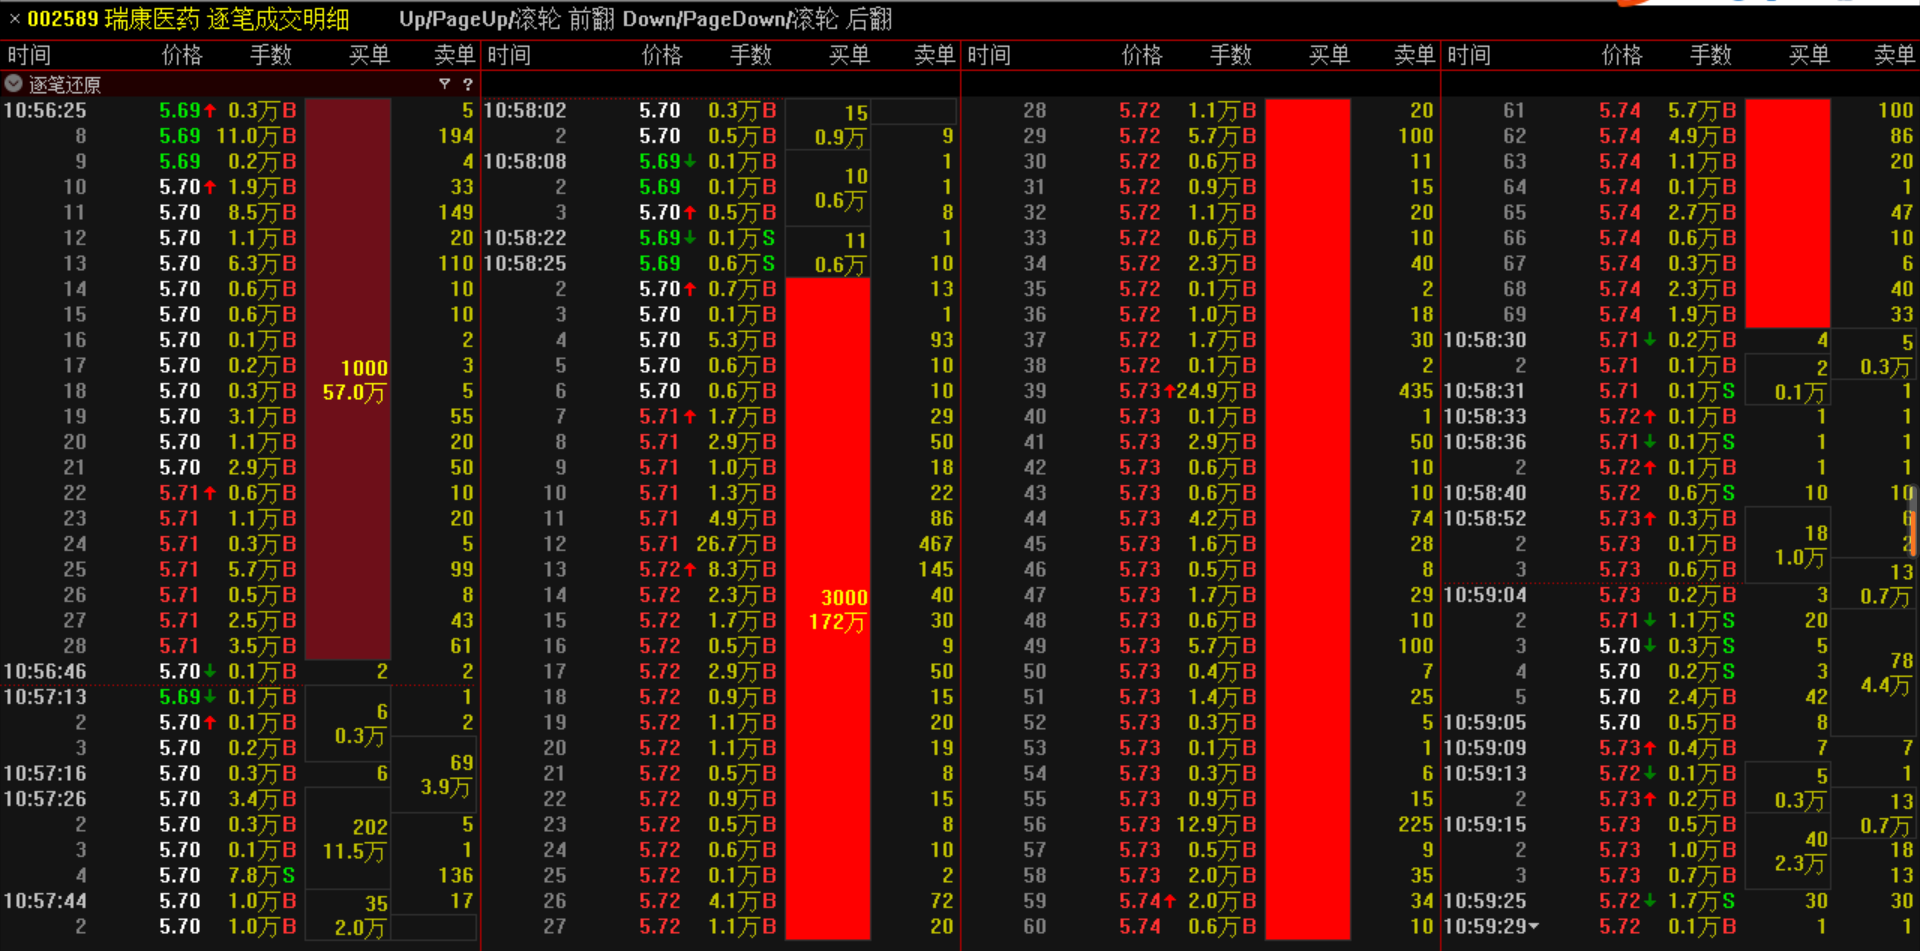Click the green down arrow beside 5.69 at 10:58:08

tap(689, 161)
